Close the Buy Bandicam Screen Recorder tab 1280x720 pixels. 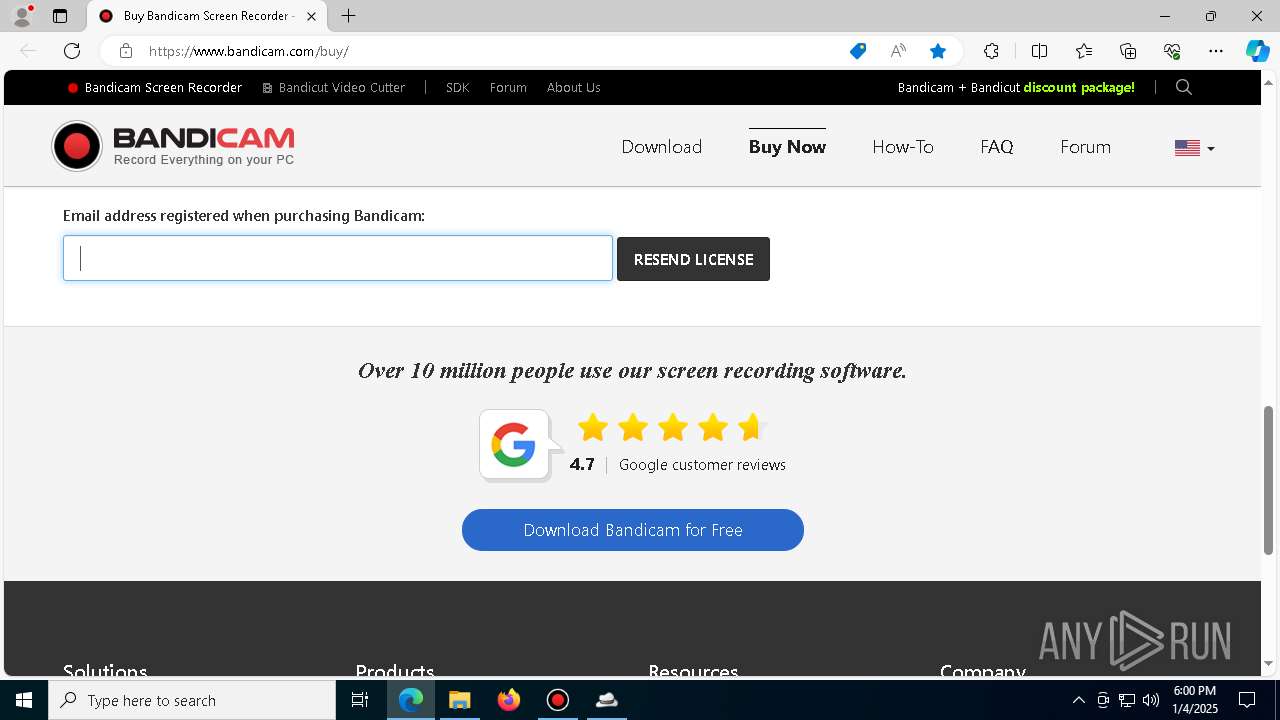click(x=311, y=16)
